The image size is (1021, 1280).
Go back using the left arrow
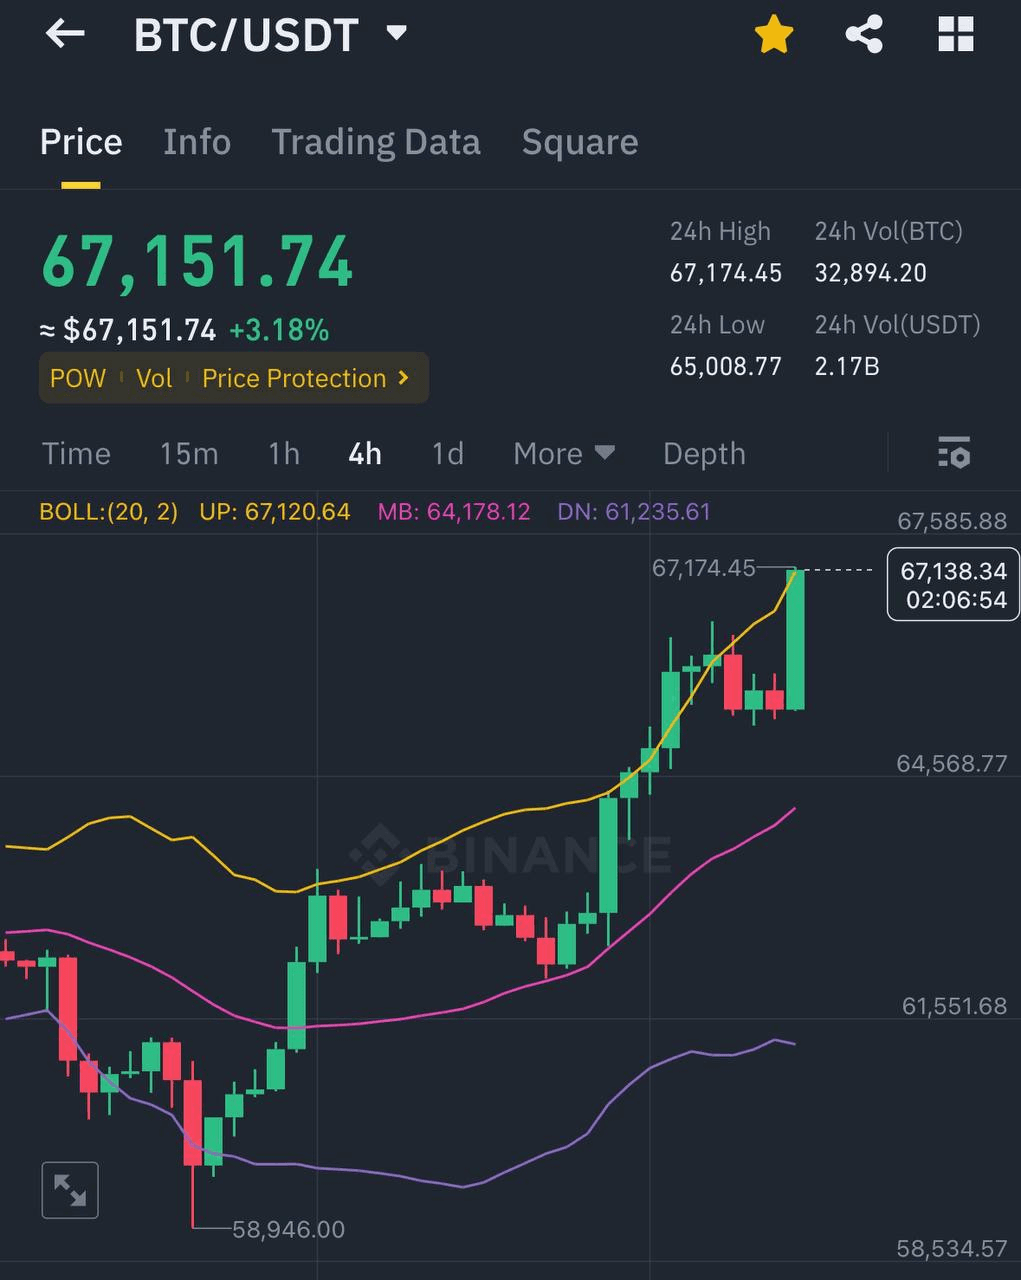(x=65, y=34)
